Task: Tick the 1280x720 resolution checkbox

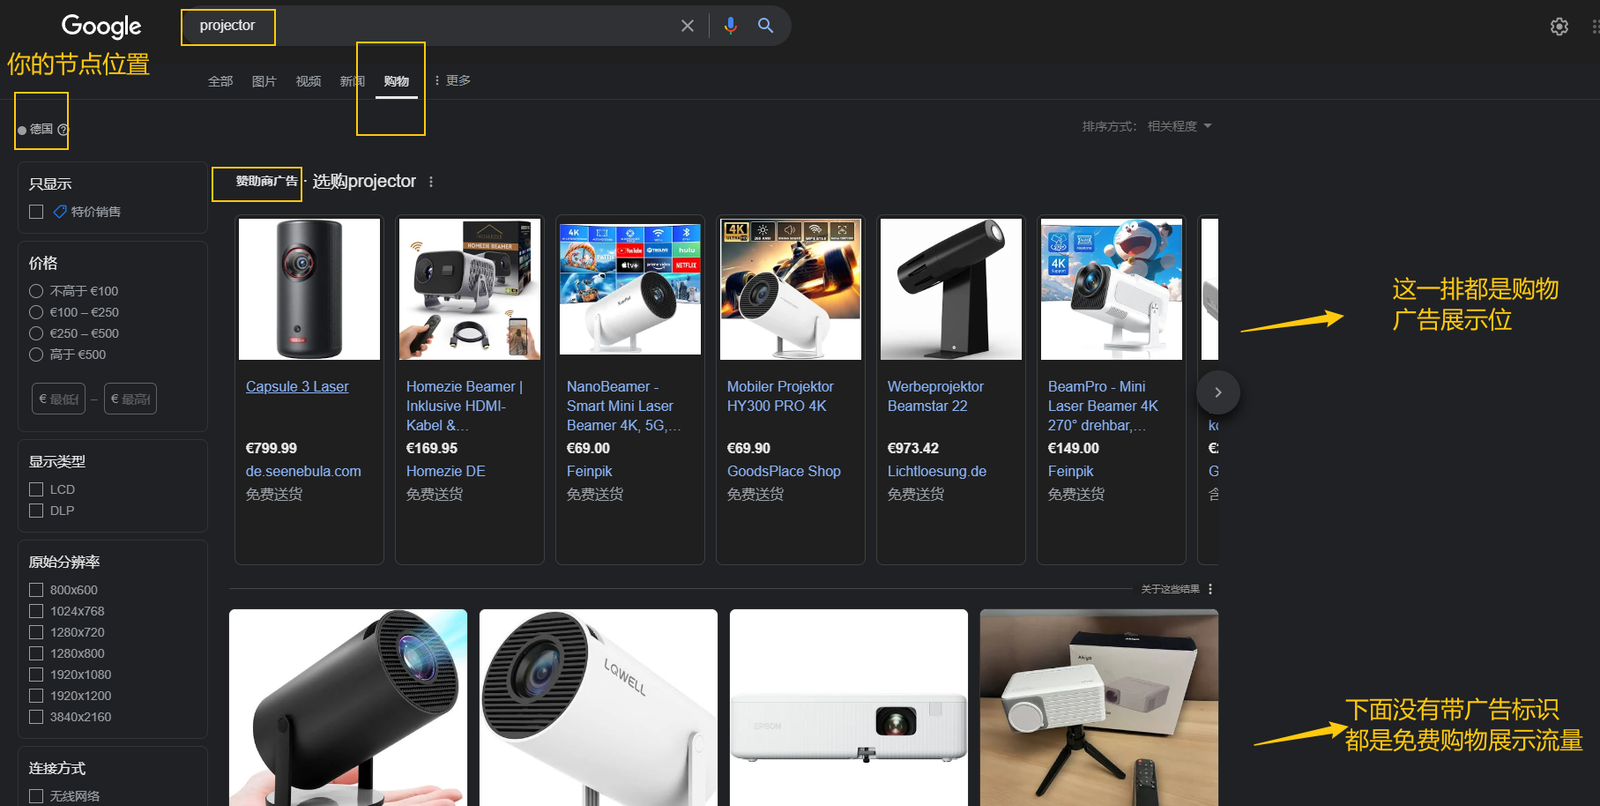Action: point(36,632)
